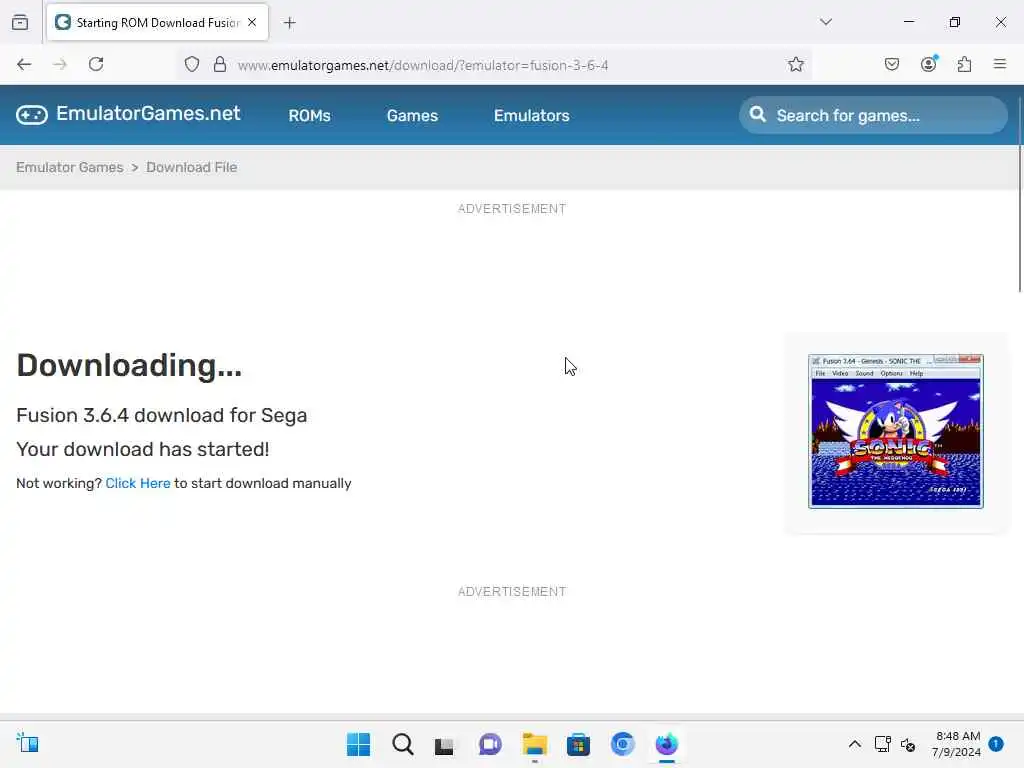
Task: Open the notification badge icon
Action: pos(996,743)
